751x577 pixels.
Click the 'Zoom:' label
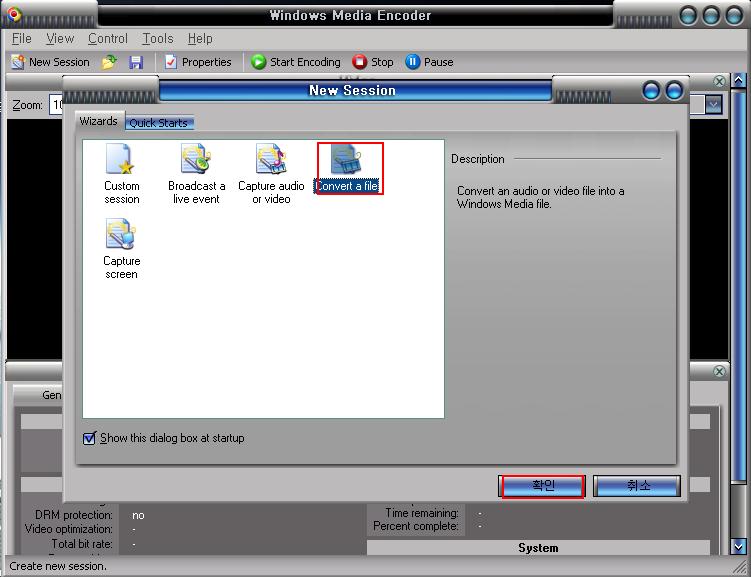pos(27,105)
